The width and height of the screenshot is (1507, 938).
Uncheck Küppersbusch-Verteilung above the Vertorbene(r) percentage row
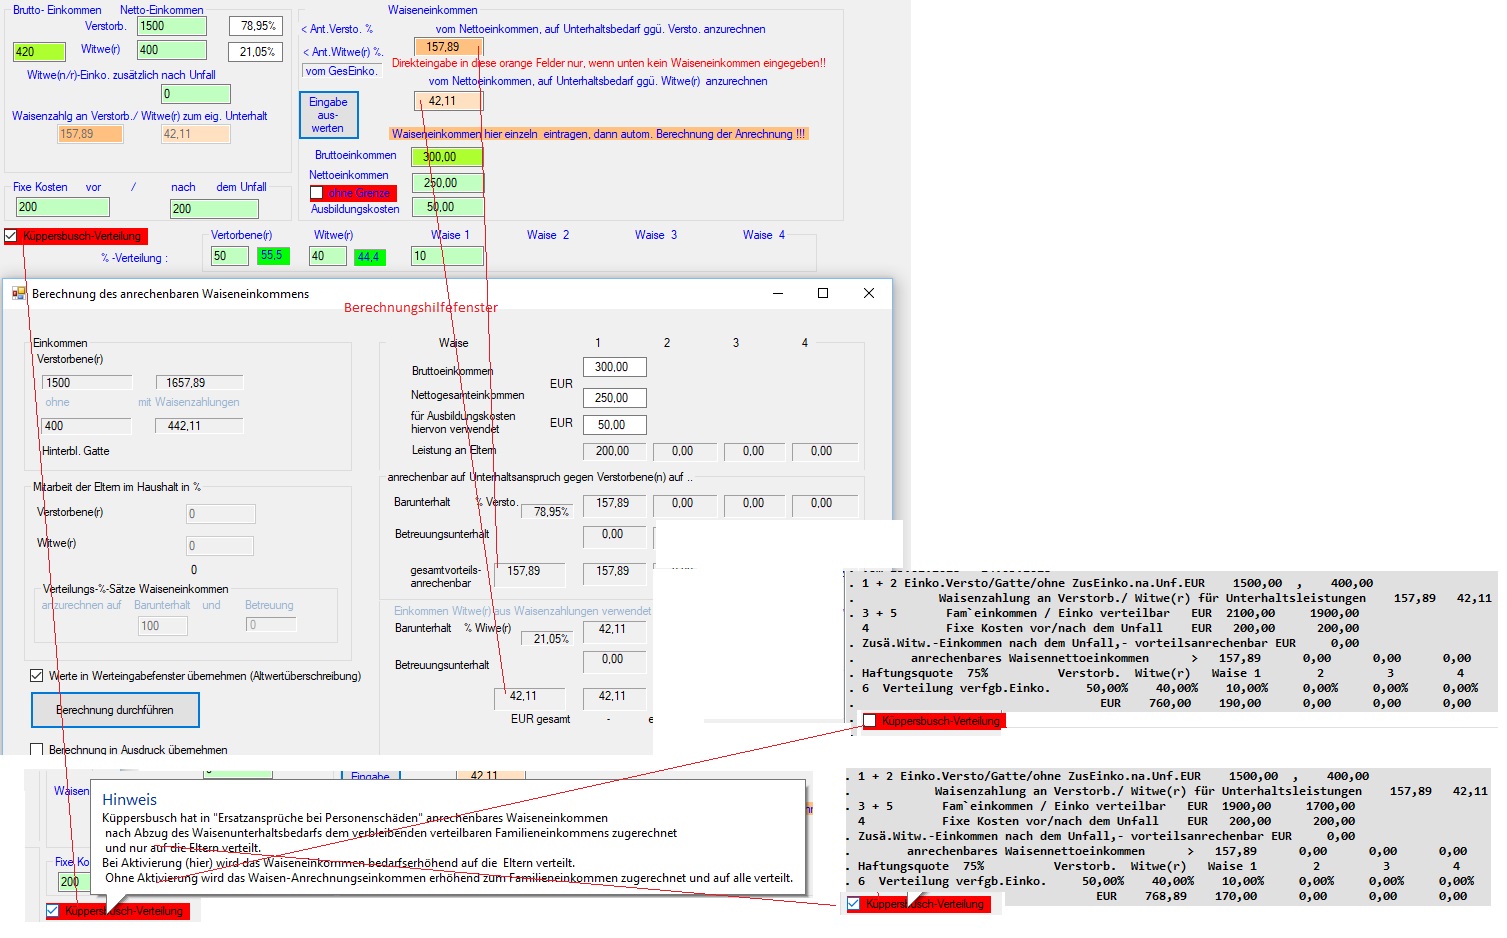[x=11, y=236]
